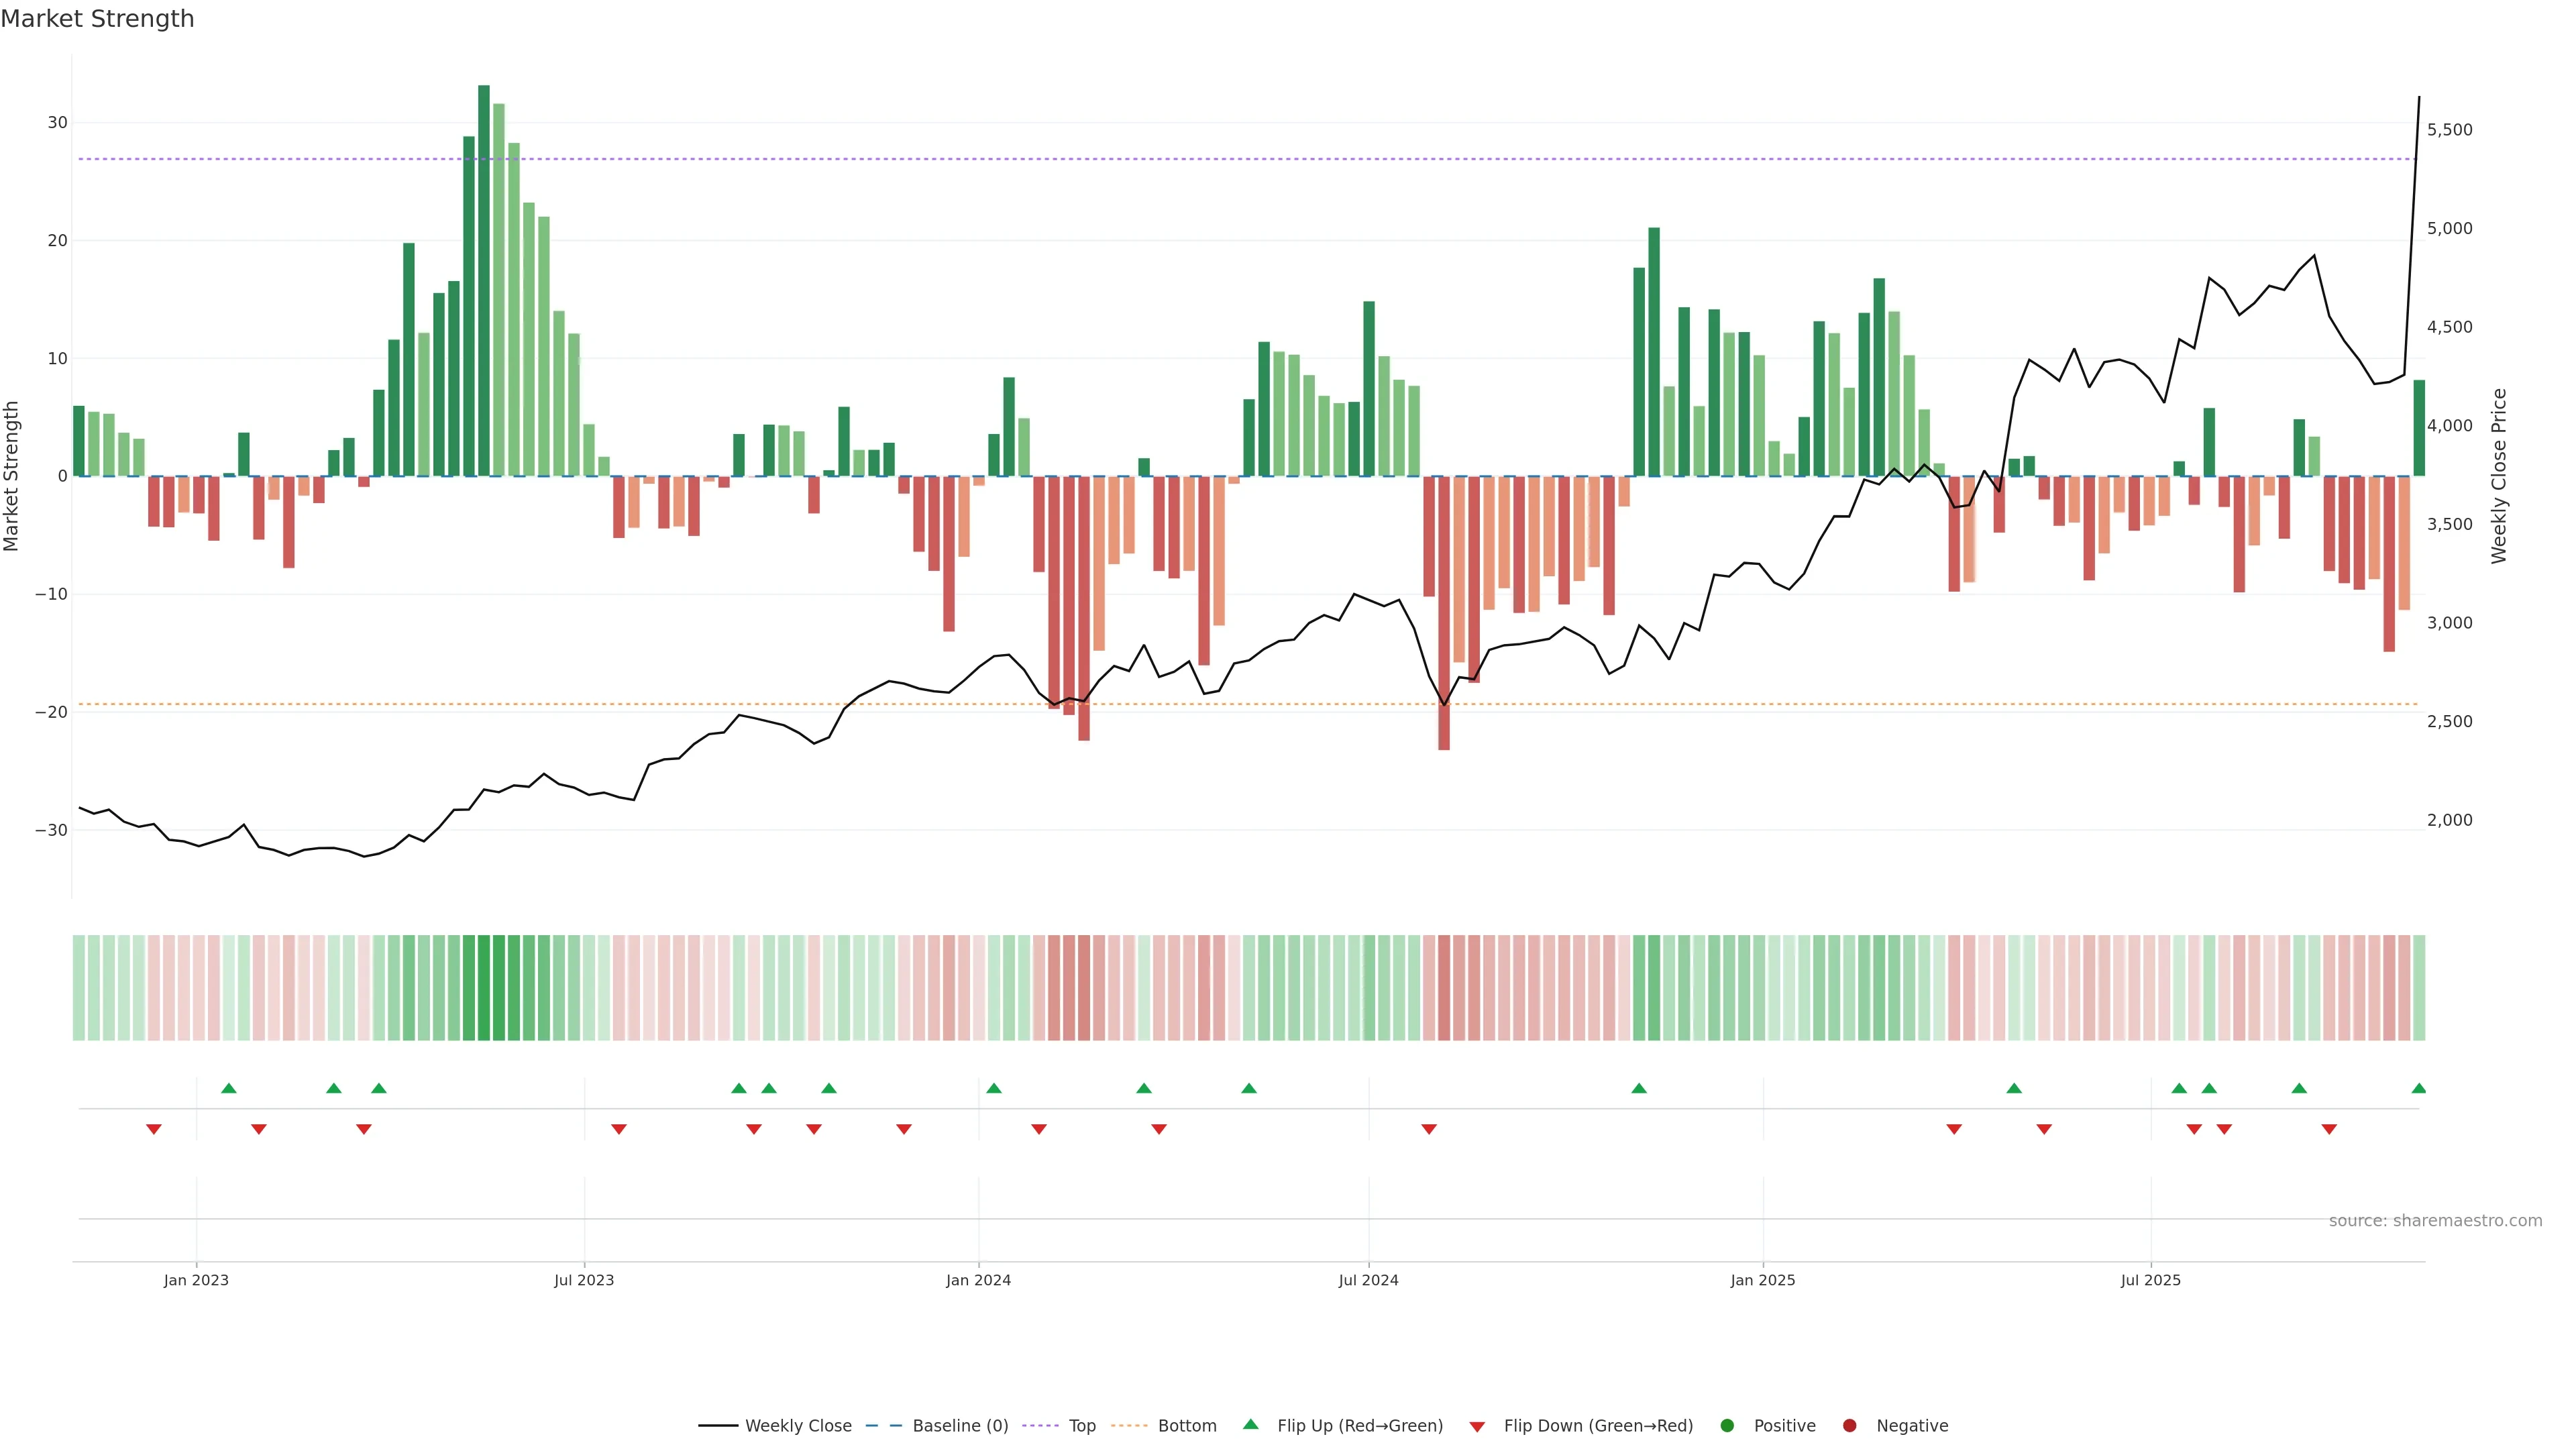Viewport: 2576px width, 1449px height.
Task: Click Positive green circle legend icon
Action: tap(1727, 1425)
